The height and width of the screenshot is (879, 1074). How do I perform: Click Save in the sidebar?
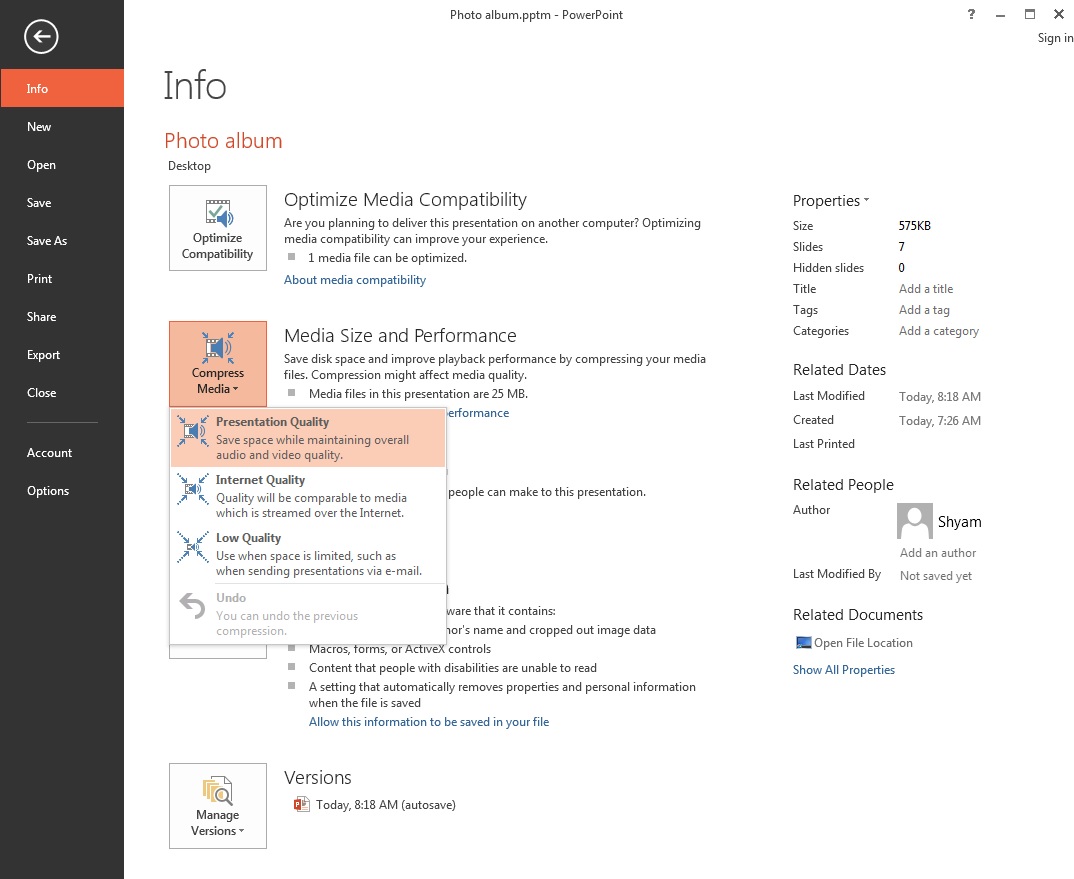[62, 203]
